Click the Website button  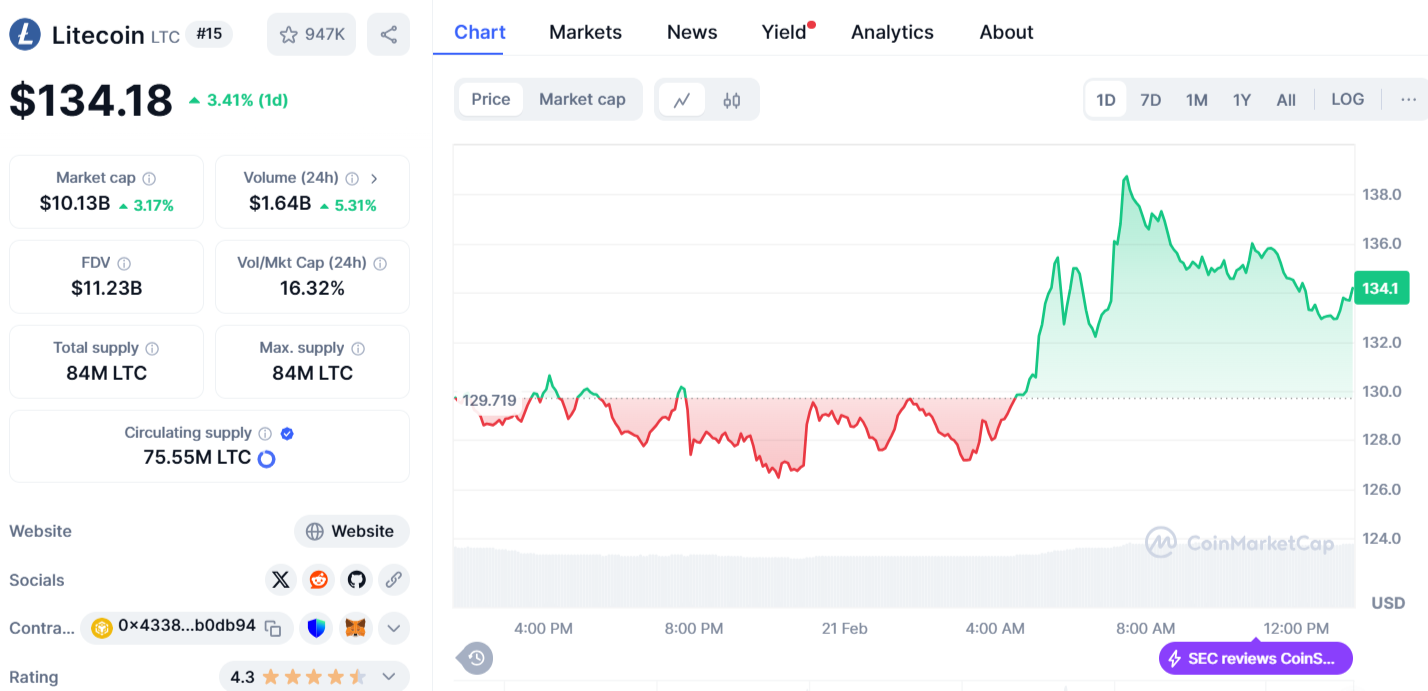click(351, 531)
